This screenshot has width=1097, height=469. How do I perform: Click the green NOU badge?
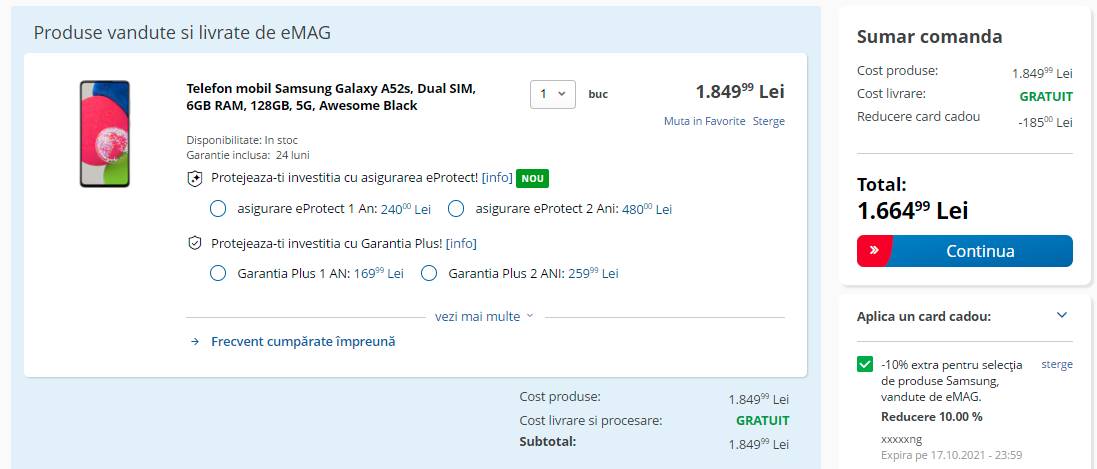[x=532, y=178]
